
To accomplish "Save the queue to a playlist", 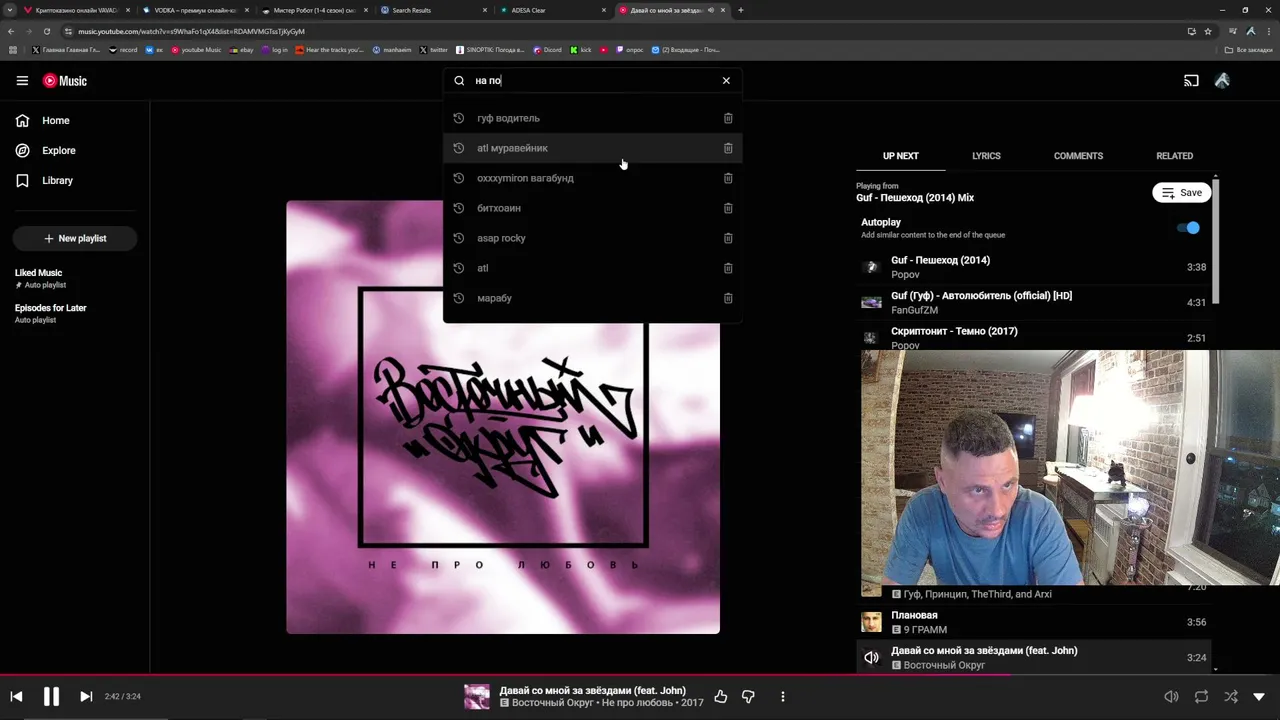I will [1182, 193].
